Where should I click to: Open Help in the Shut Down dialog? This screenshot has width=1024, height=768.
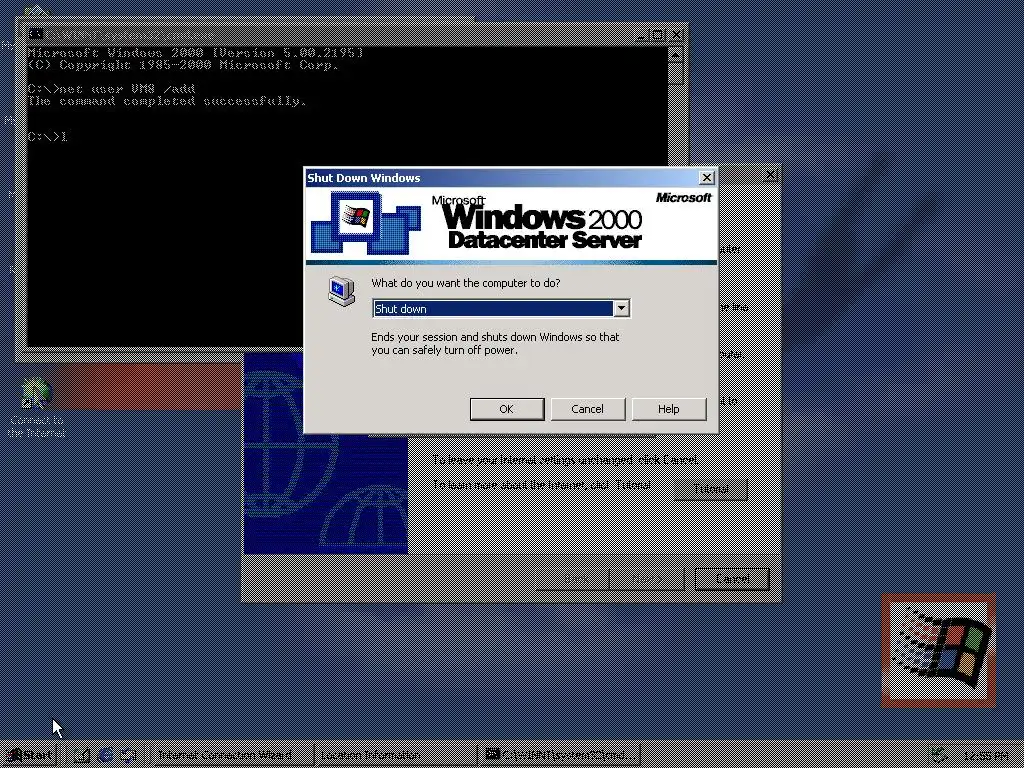[x=669, y=409]
